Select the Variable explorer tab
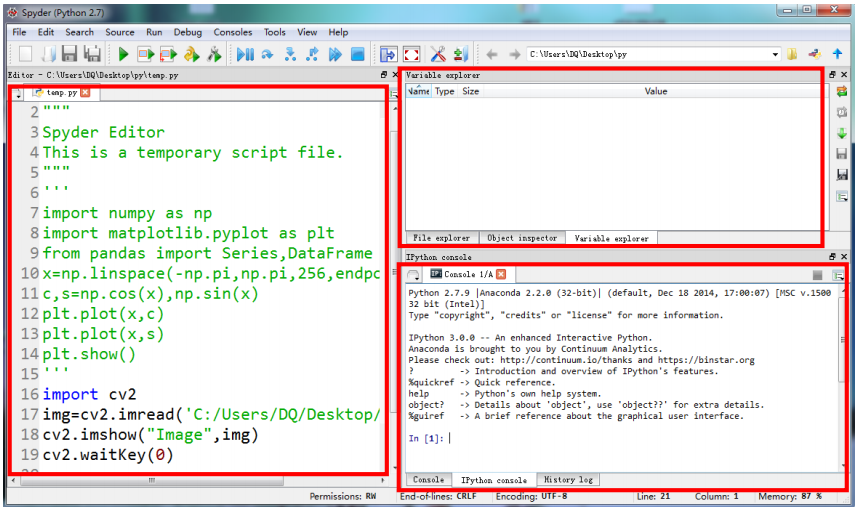This screenshot has height=510, width=857. click(x=611, y=238)
